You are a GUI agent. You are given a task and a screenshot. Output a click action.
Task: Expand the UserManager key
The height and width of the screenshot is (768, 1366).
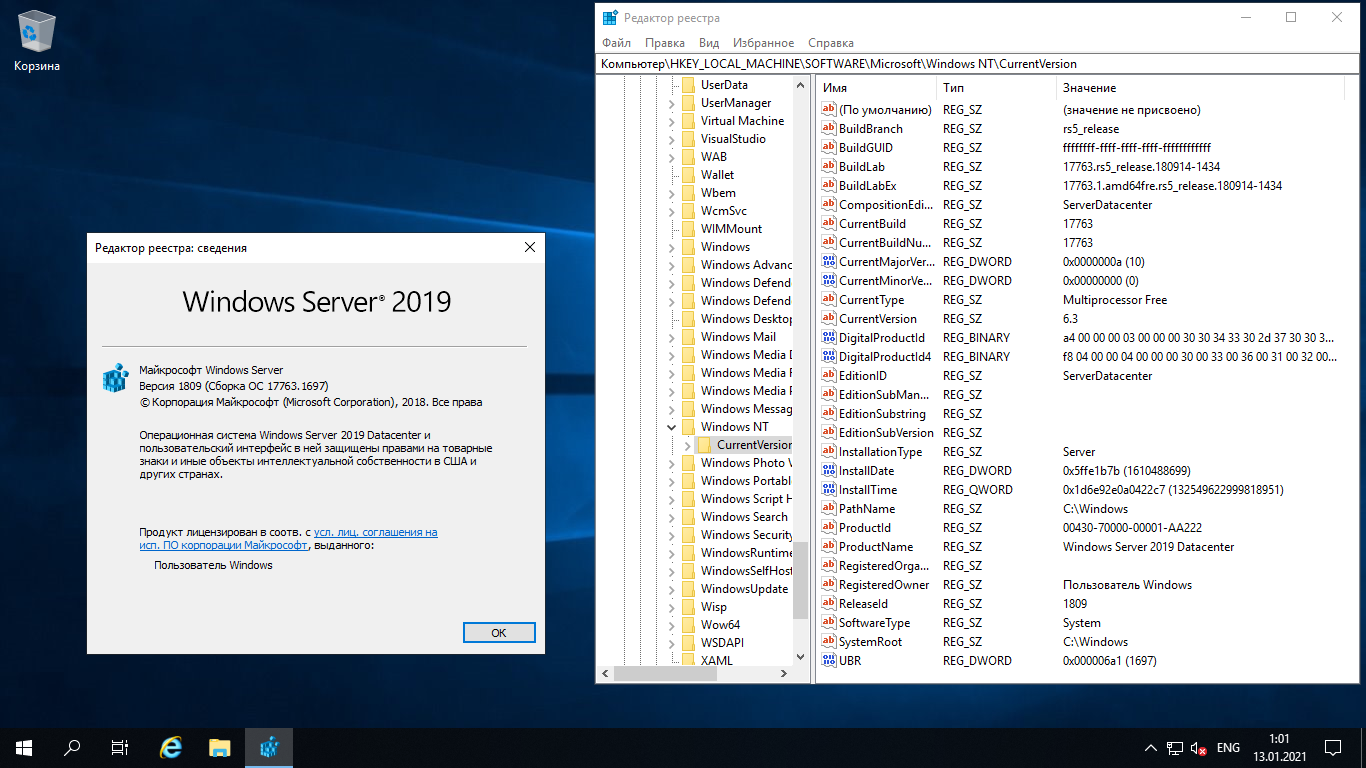click(x=672, y=103)
